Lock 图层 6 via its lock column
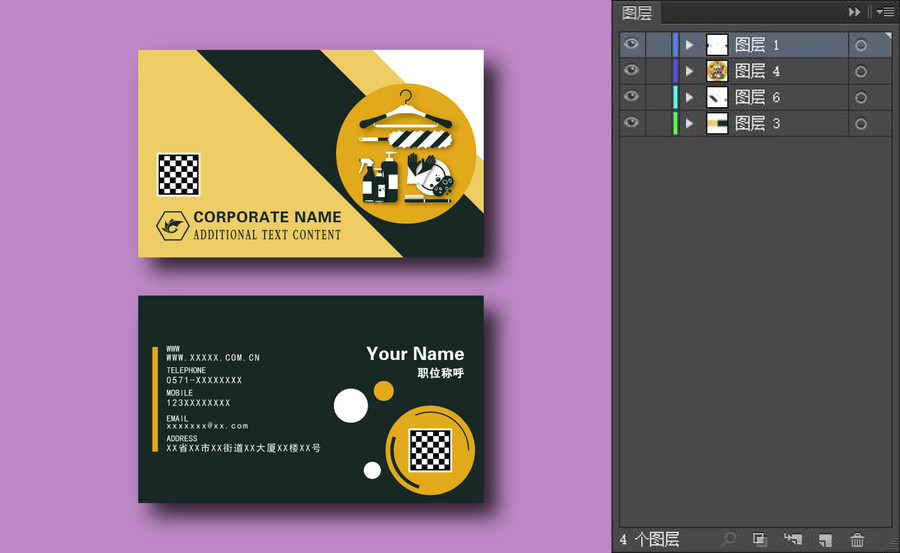Viewport: 900px width, 553px height. click(x=658, y=97)
